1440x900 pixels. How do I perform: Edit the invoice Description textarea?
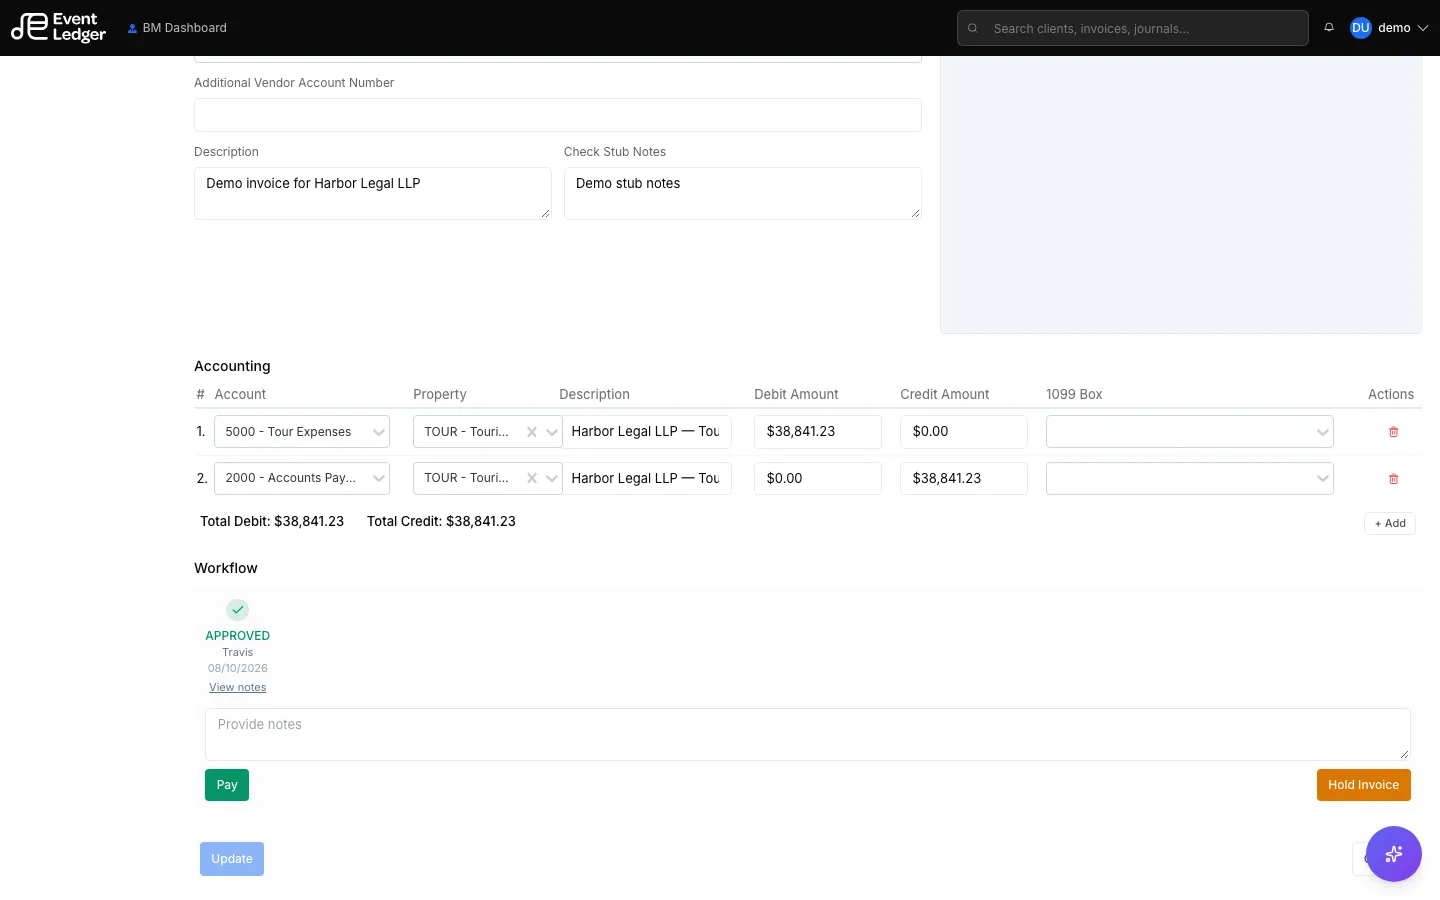pos(372,193)
